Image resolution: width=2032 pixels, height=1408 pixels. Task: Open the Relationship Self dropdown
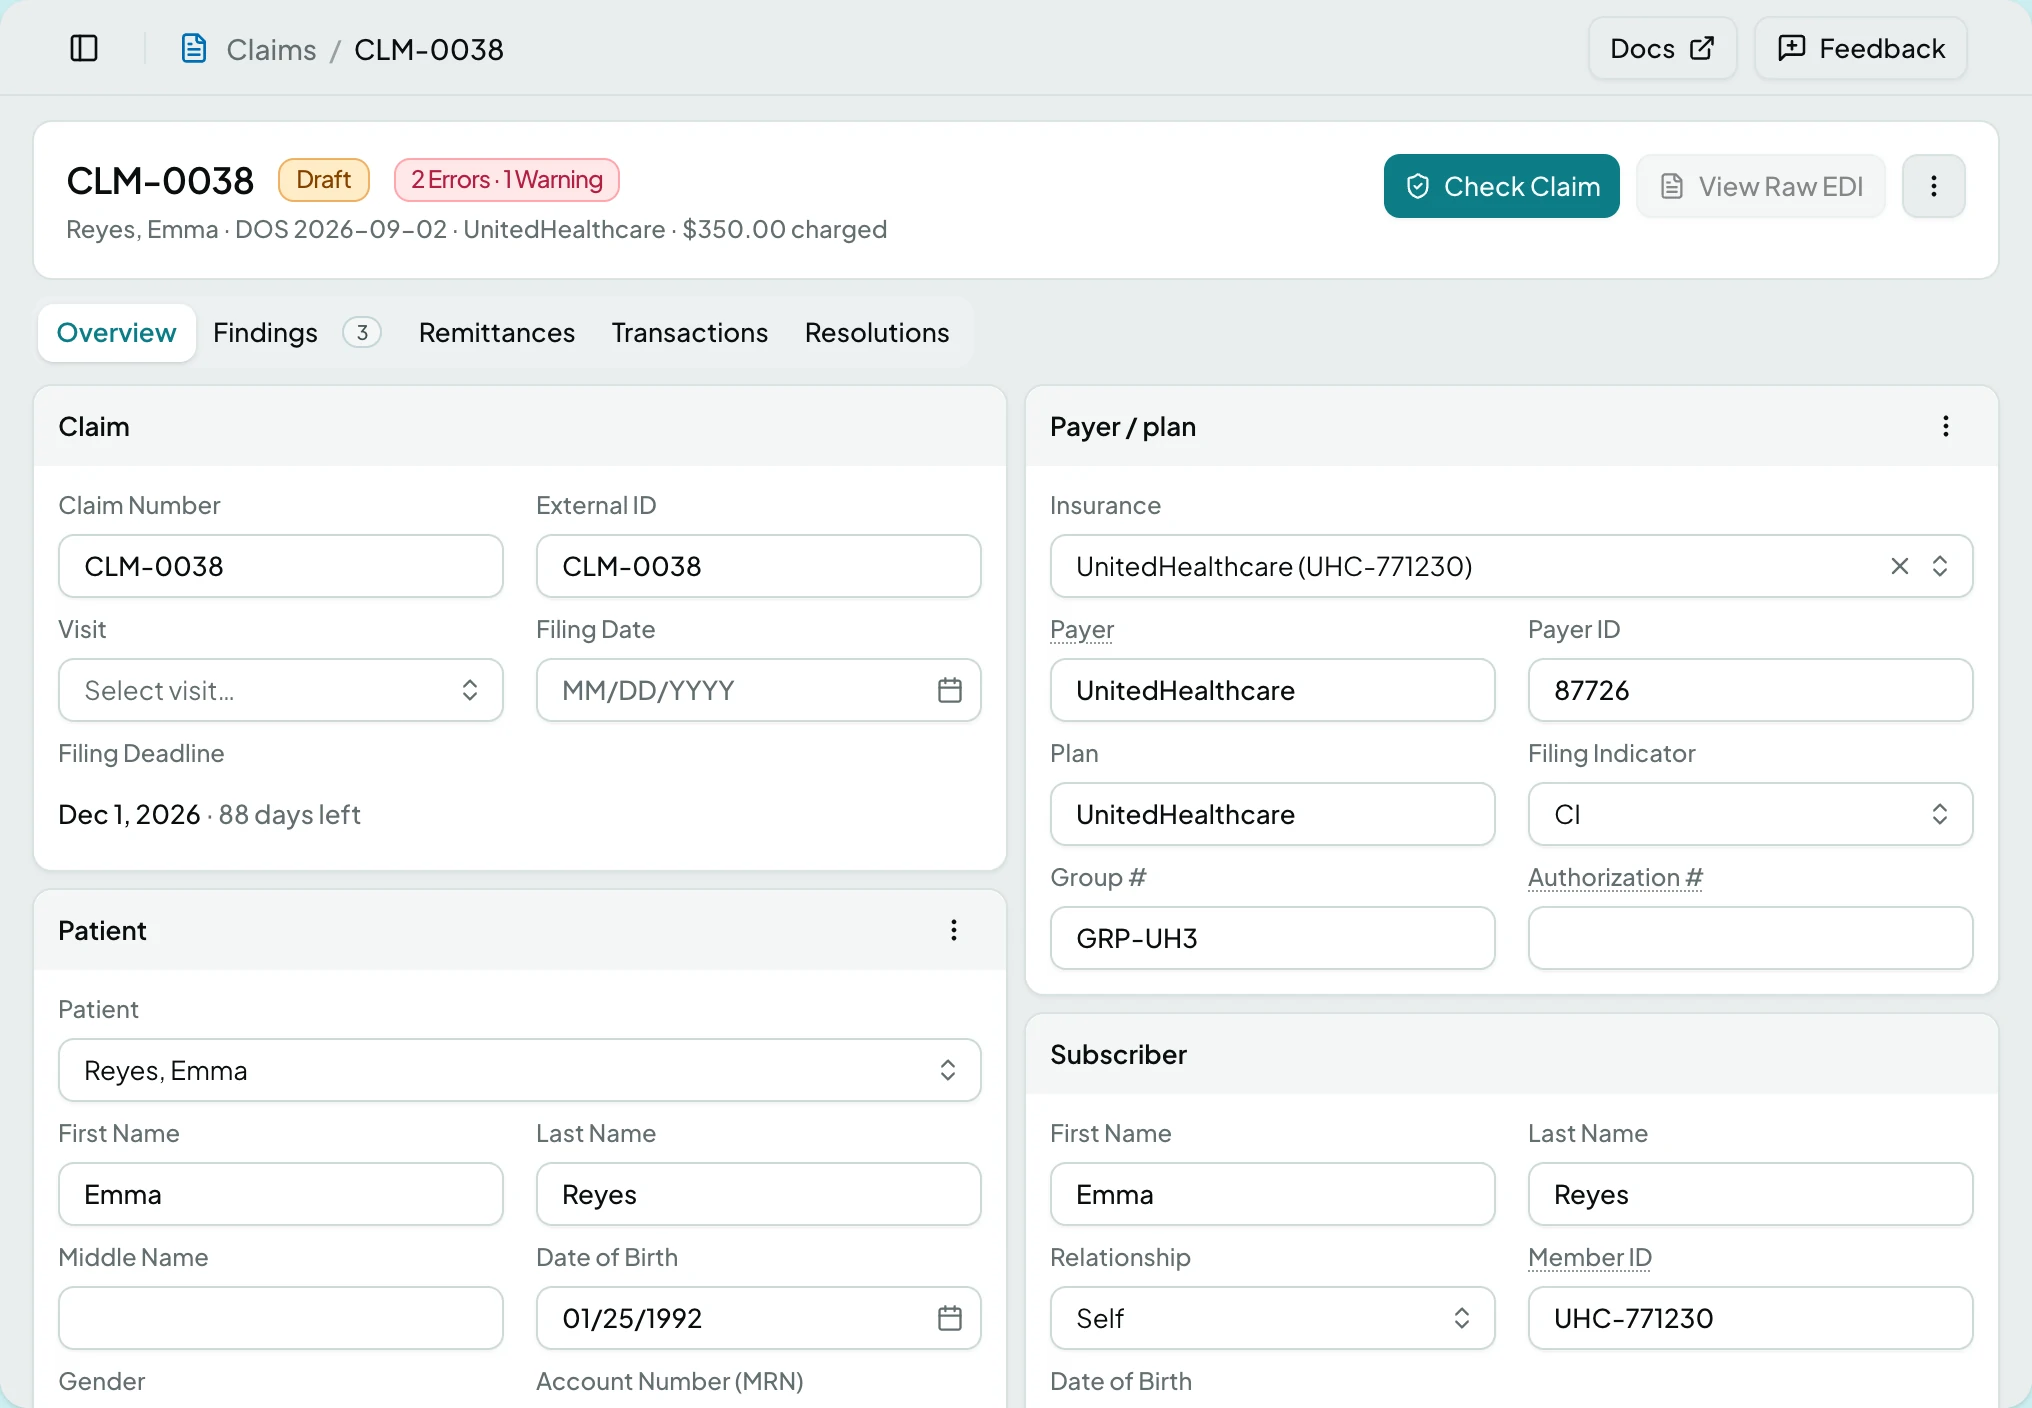click(x=1272, y=1318)
